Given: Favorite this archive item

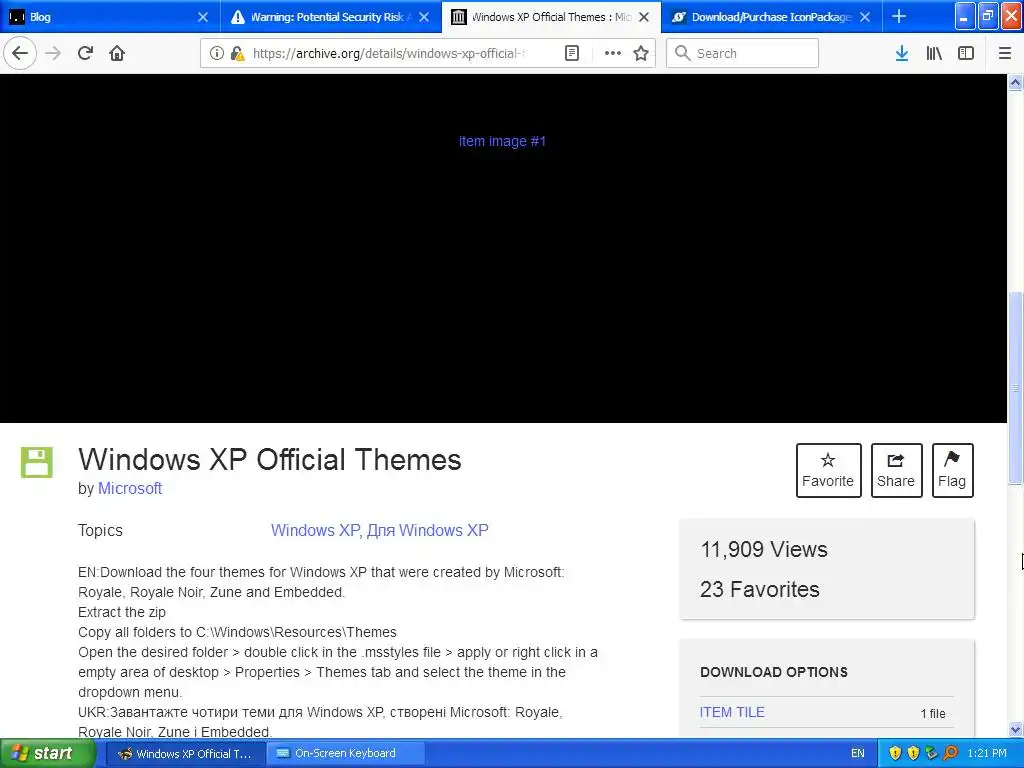Looking at the screenshot, I should click(828, 470).
